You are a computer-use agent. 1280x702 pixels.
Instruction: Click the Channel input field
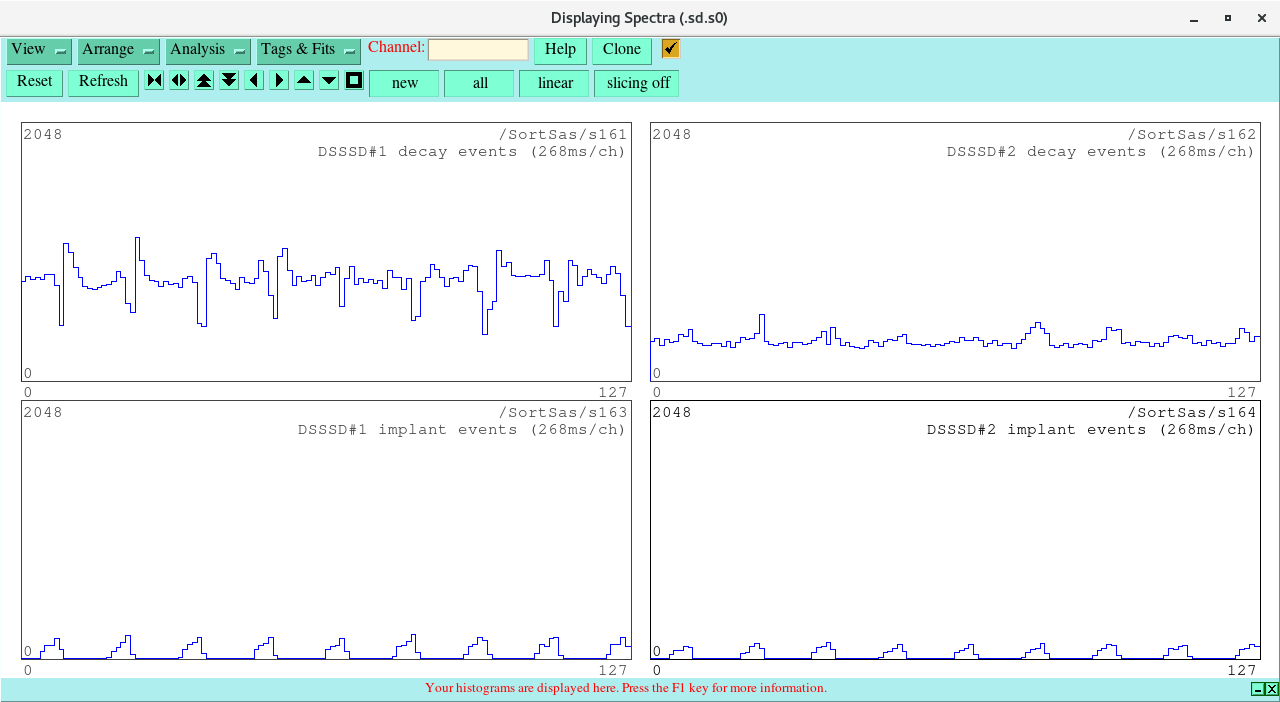(478, 50)
